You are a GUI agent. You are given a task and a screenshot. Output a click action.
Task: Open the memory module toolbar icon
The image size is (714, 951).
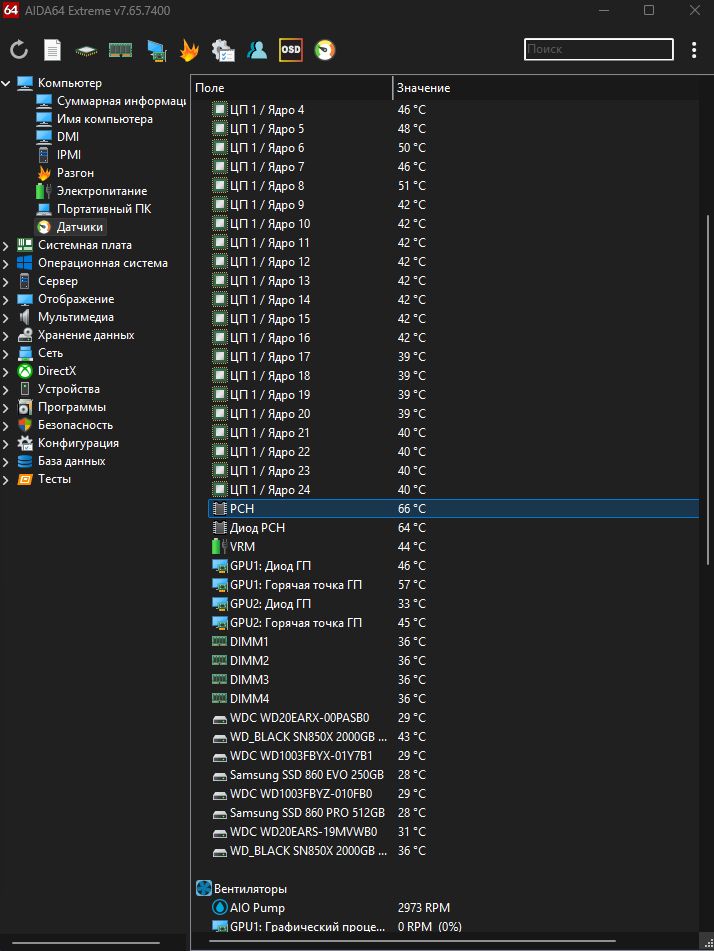pyautogui.click(x=120, y=50)
